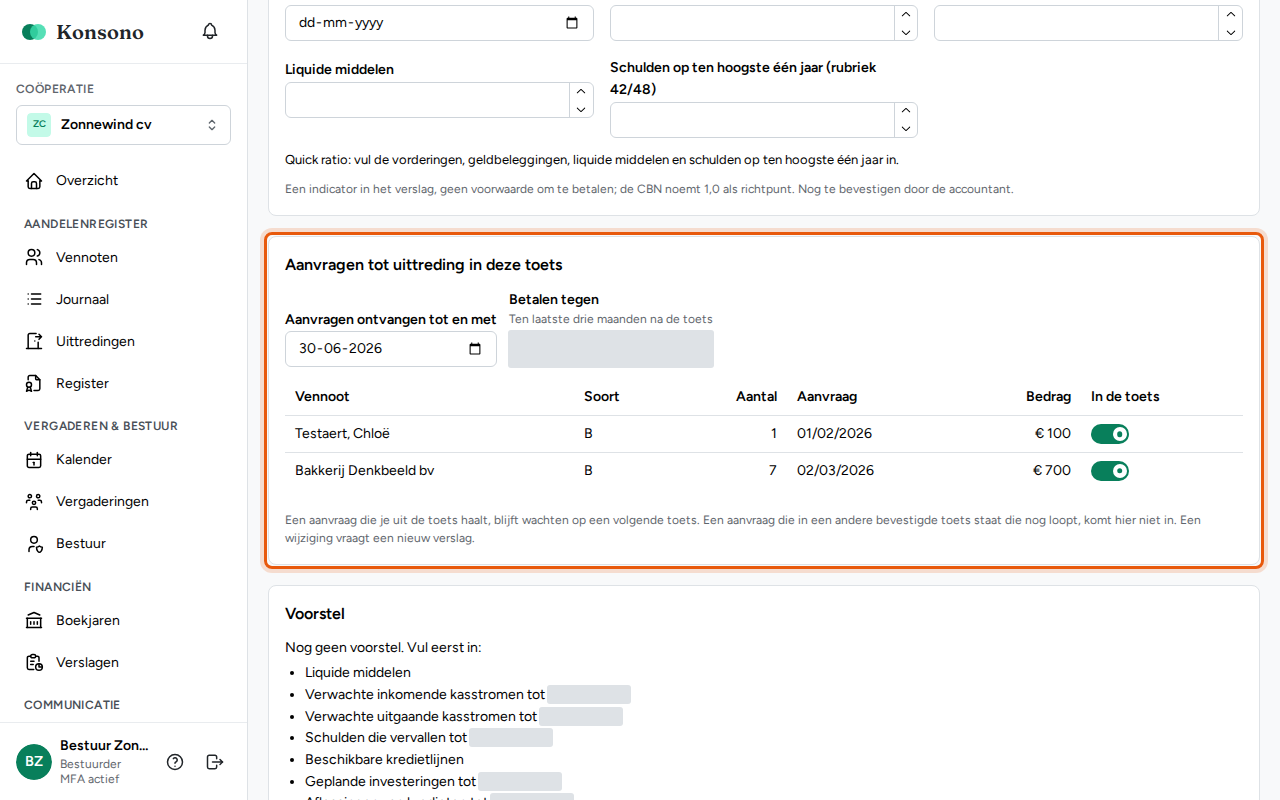Open the Verslagen section
1280x800 pixels.
pyautogui.click(x=124, y=663)
